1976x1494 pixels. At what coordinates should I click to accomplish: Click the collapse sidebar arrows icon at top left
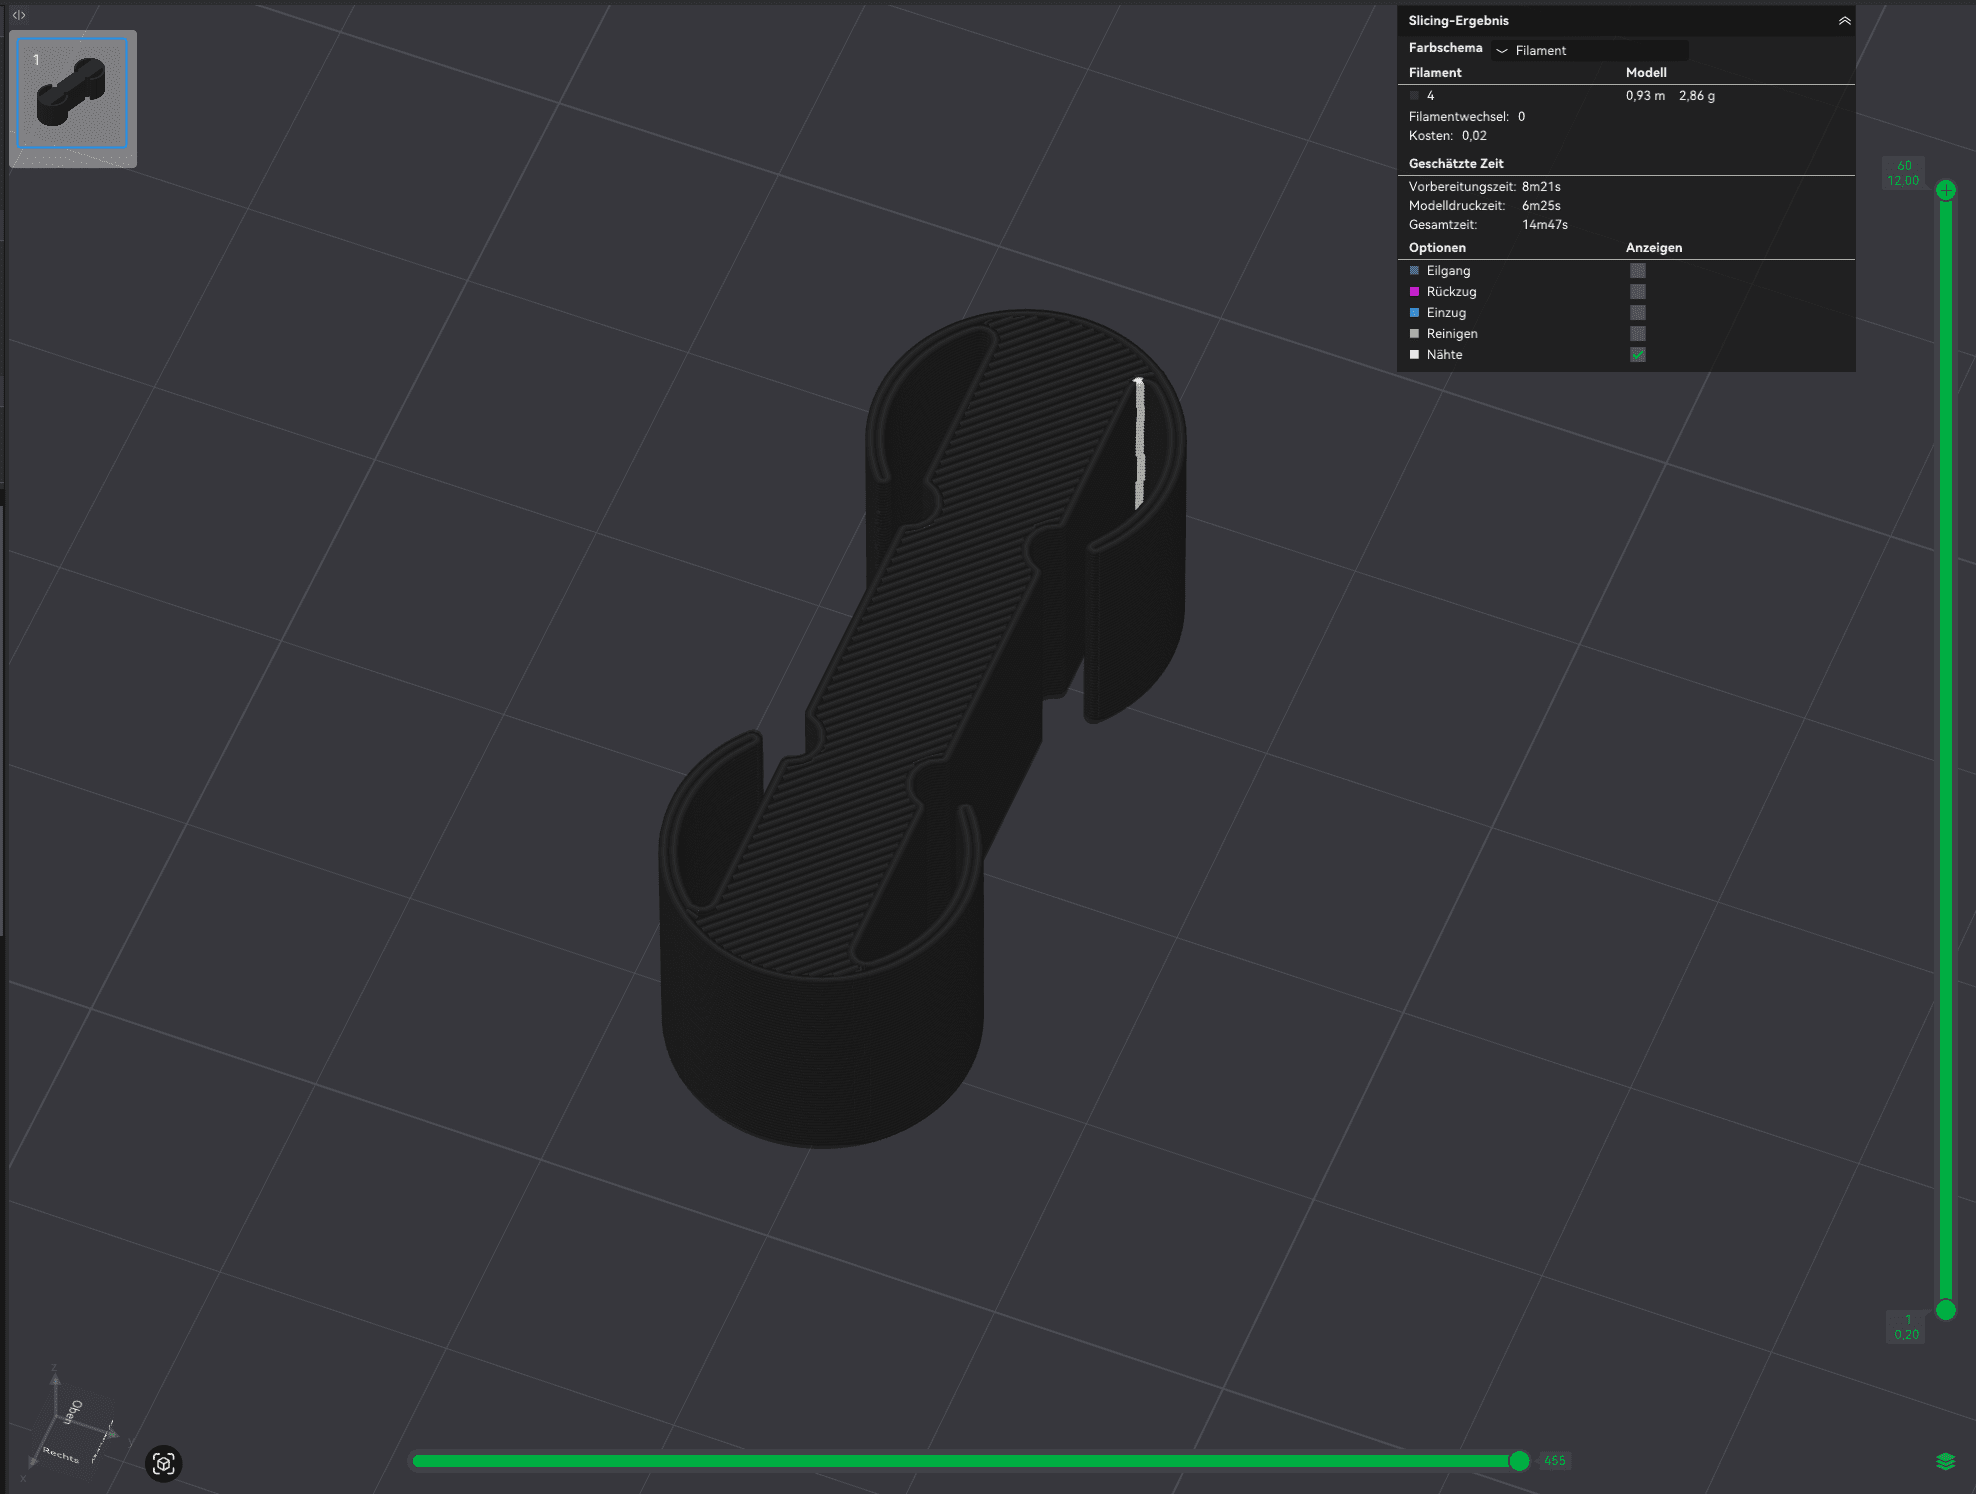[19, 15]
